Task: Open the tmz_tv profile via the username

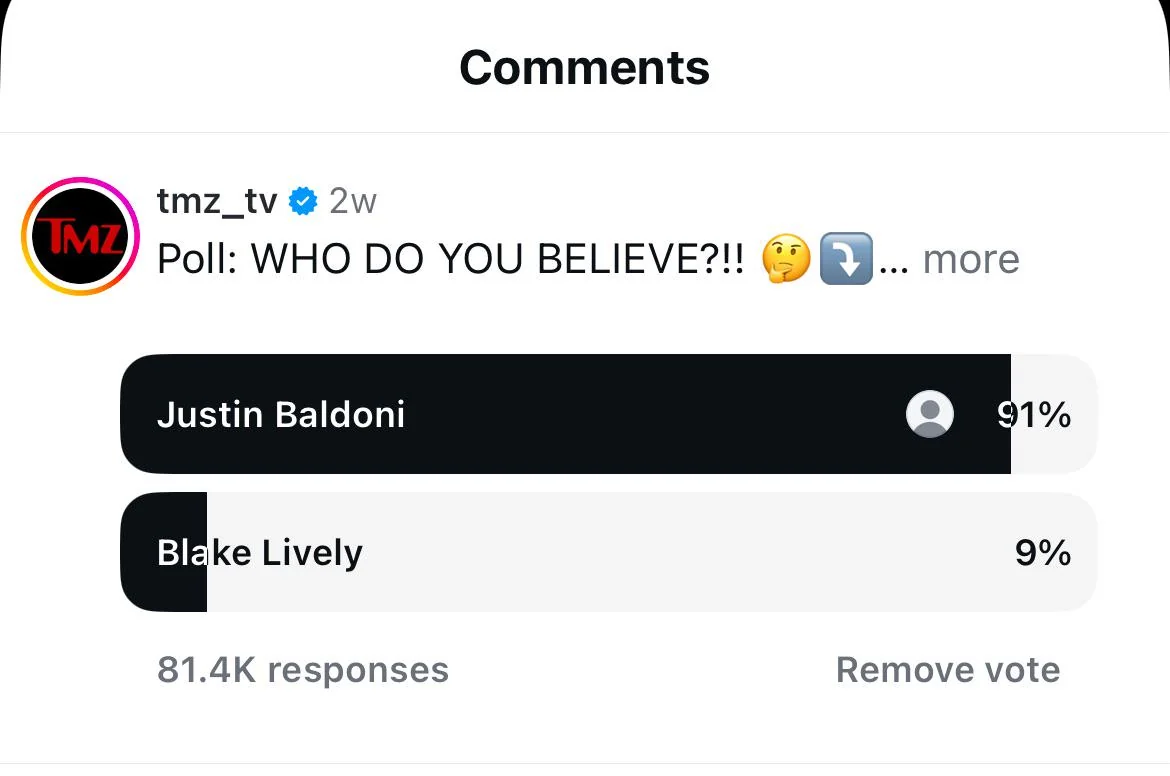Action: [216, 200]
